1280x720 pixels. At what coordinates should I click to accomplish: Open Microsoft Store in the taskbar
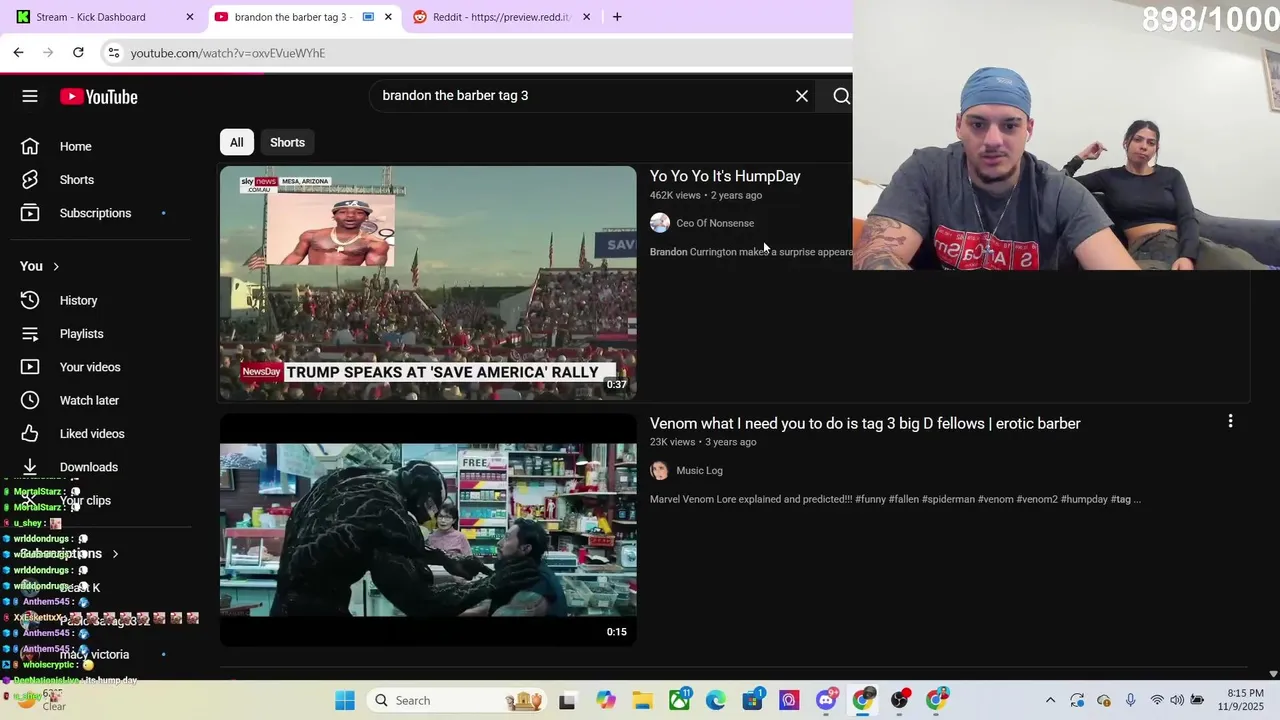(x=753, y=699)
